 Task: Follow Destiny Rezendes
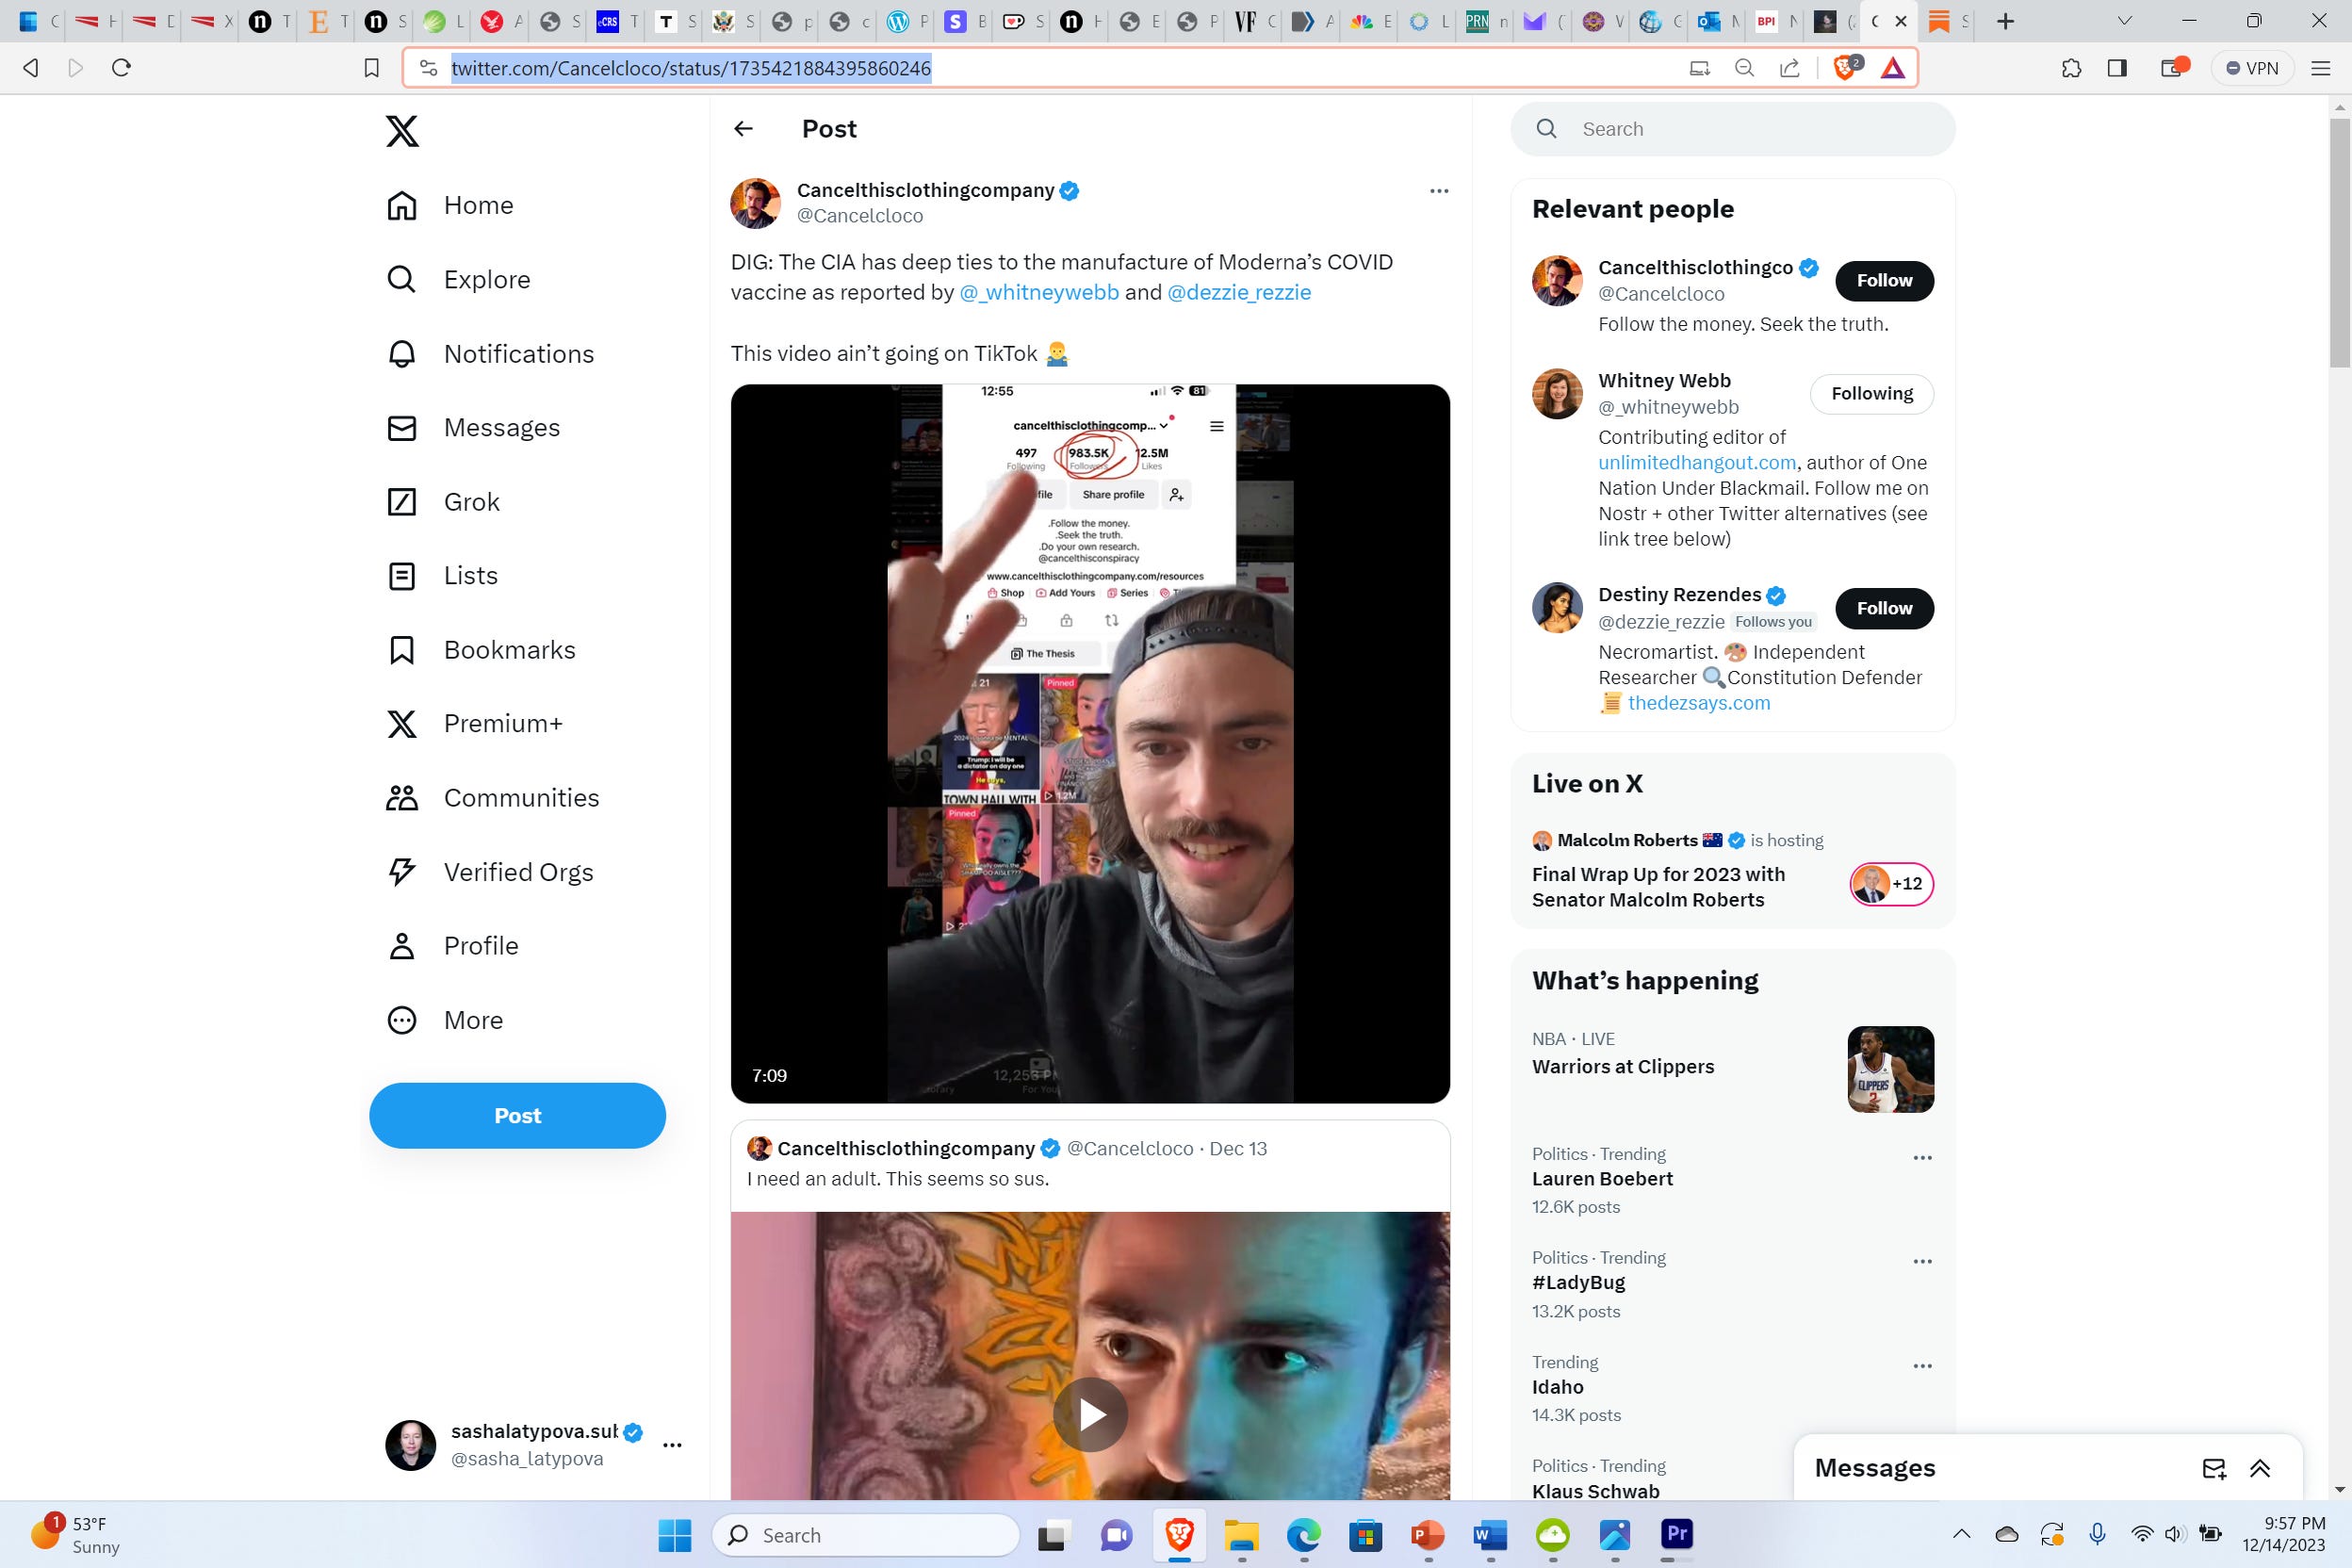click(x=1883, y=608)
